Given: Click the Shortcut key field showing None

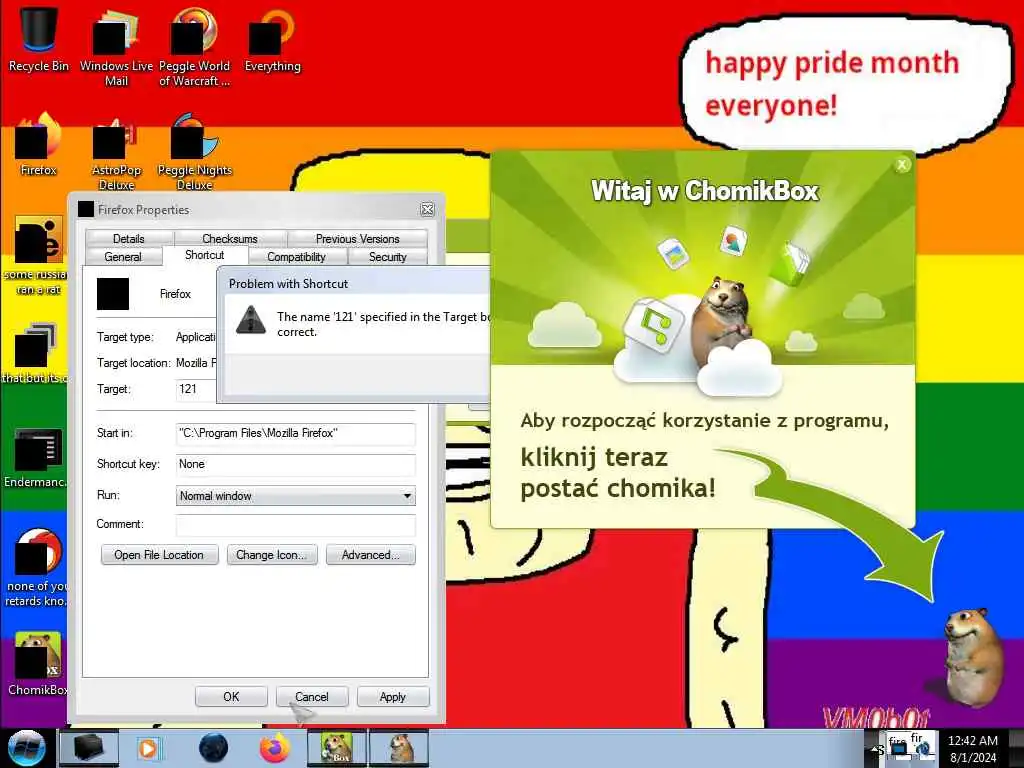Looking at the screenshot, I should (295, 464).
